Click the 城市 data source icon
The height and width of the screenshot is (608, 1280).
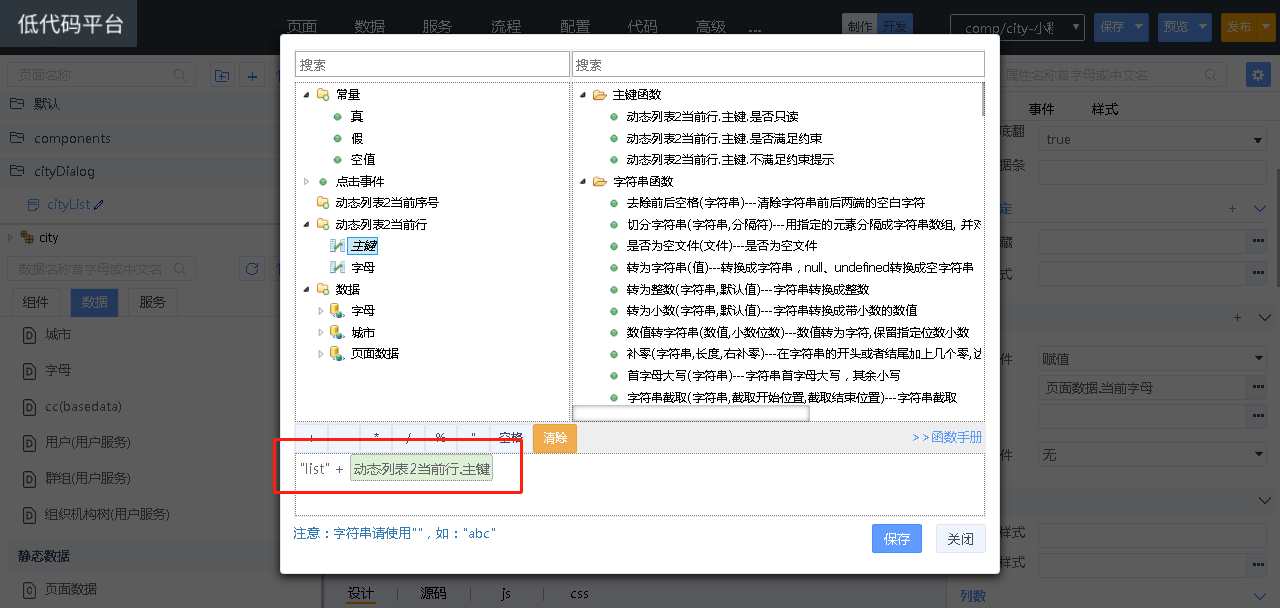pyautogui.click(x=337, y=333)
